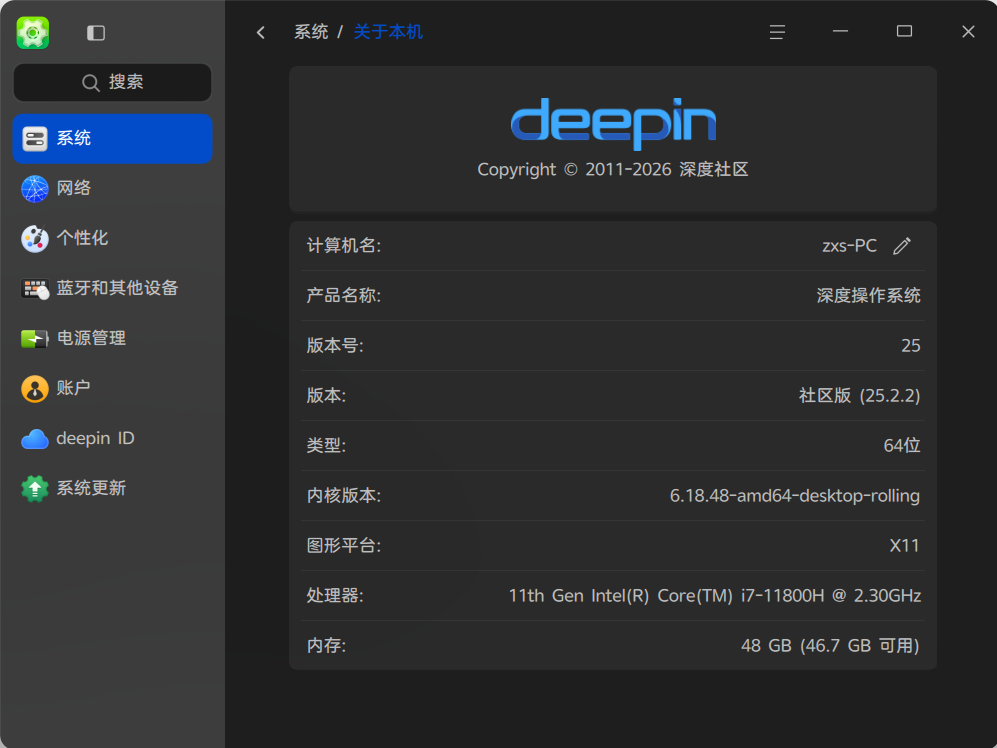997x748 pixels.
Task: Maximize the Control Center window
Action: (904, 32)
